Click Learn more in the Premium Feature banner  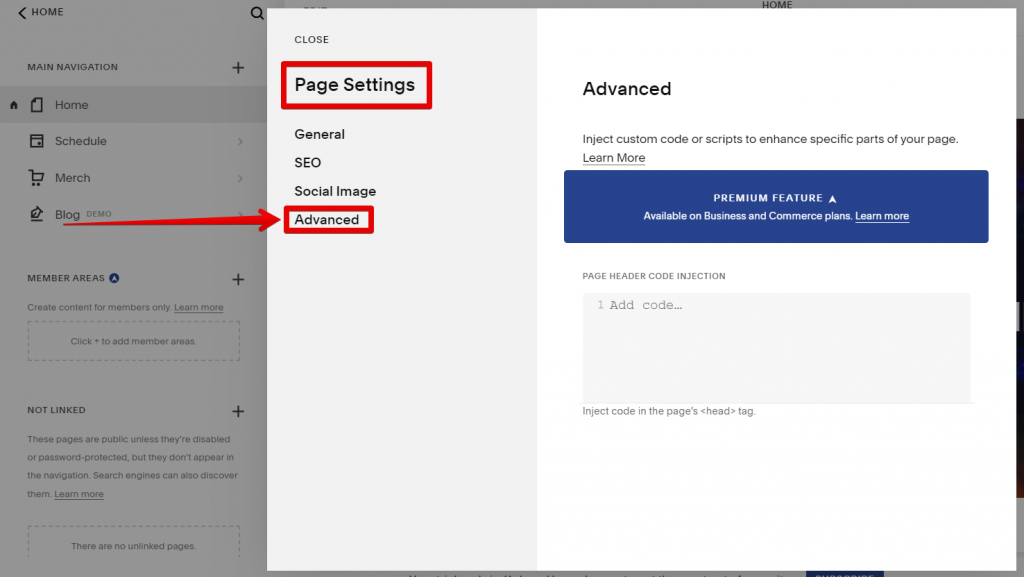pyautogui.click(x=881, y=215)
